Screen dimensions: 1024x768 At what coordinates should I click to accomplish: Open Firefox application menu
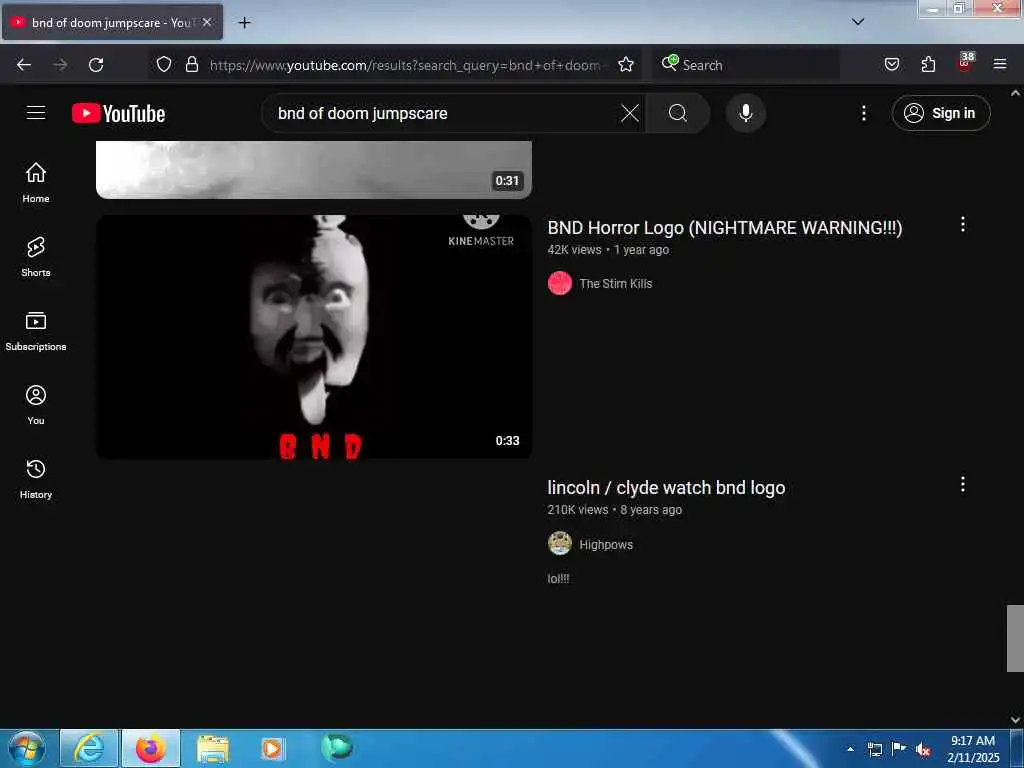[x=1000, y=64]
